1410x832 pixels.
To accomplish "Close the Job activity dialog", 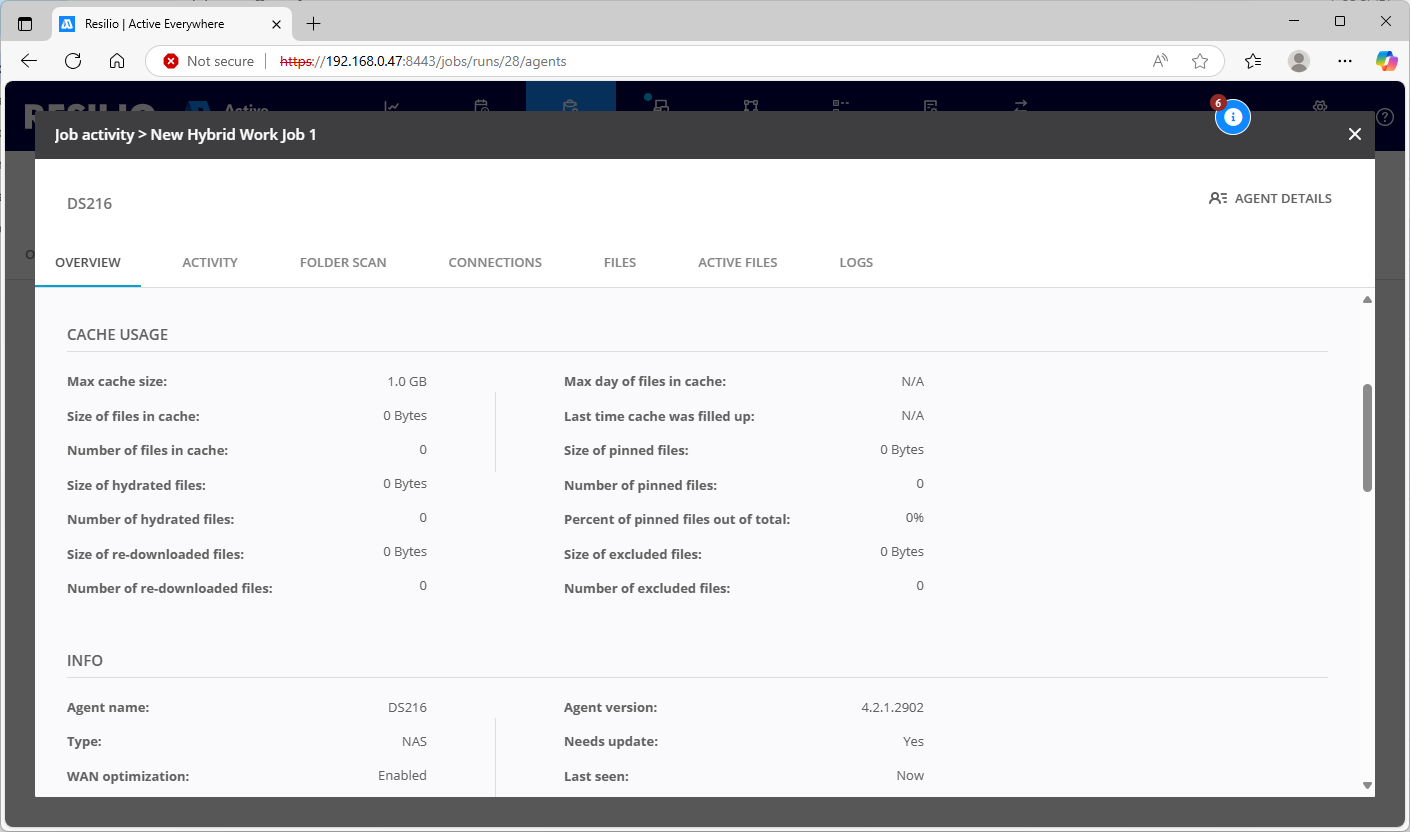I will coord(1354,134).
